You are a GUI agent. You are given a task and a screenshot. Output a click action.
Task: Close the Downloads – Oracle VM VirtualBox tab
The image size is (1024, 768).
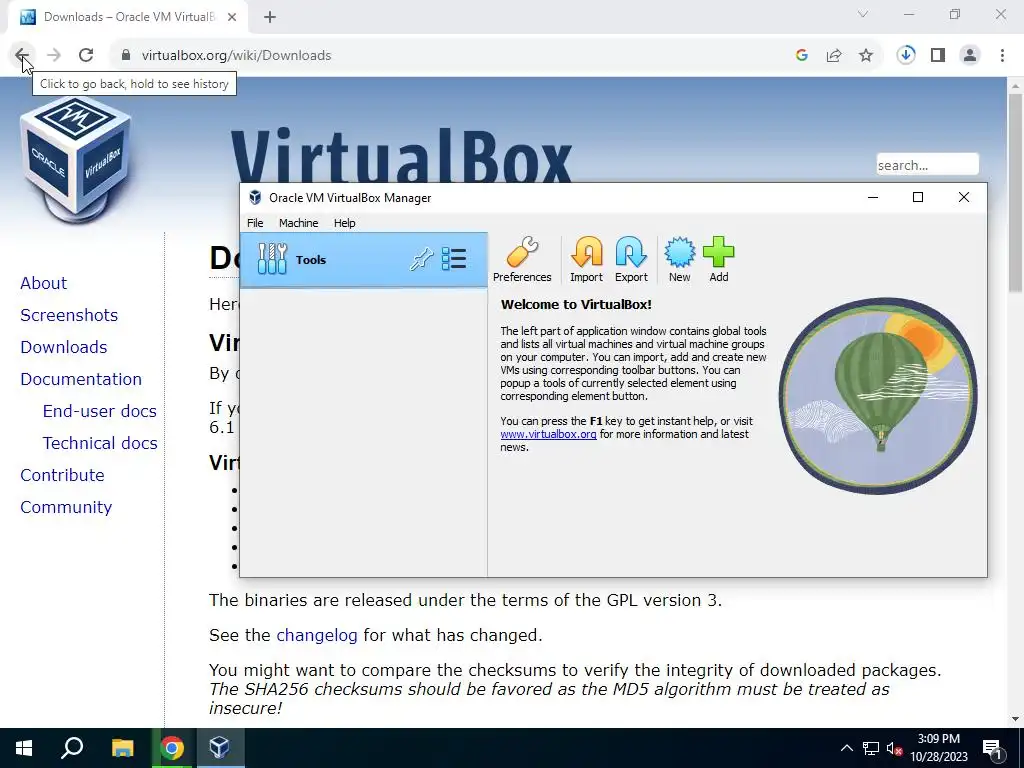232,17
